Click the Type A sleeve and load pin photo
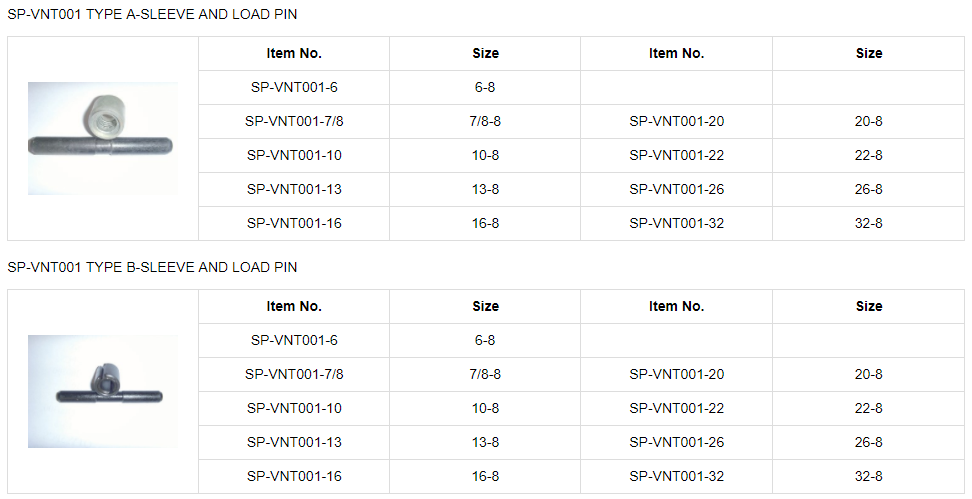The width and height of the screenshot is (972, 499). coord(103,138)
